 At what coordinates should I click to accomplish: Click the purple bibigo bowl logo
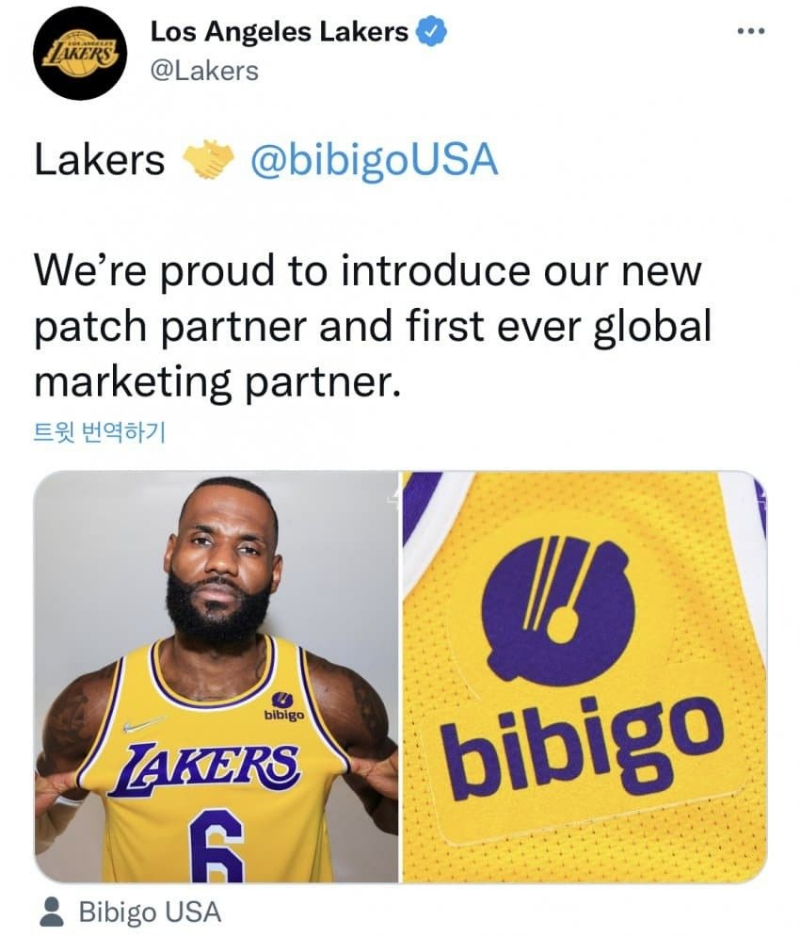557,609
